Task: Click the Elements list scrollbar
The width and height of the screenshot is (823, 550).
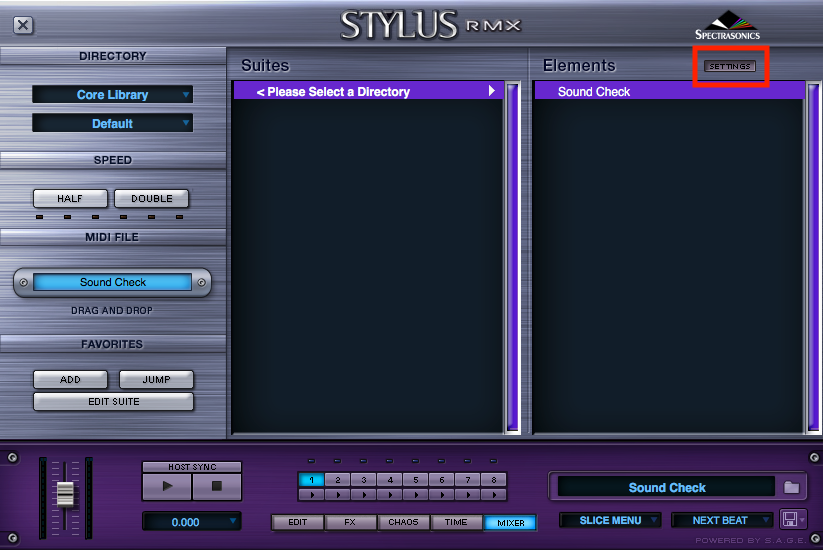Action: pyautogui.click(x=814, y=257)
